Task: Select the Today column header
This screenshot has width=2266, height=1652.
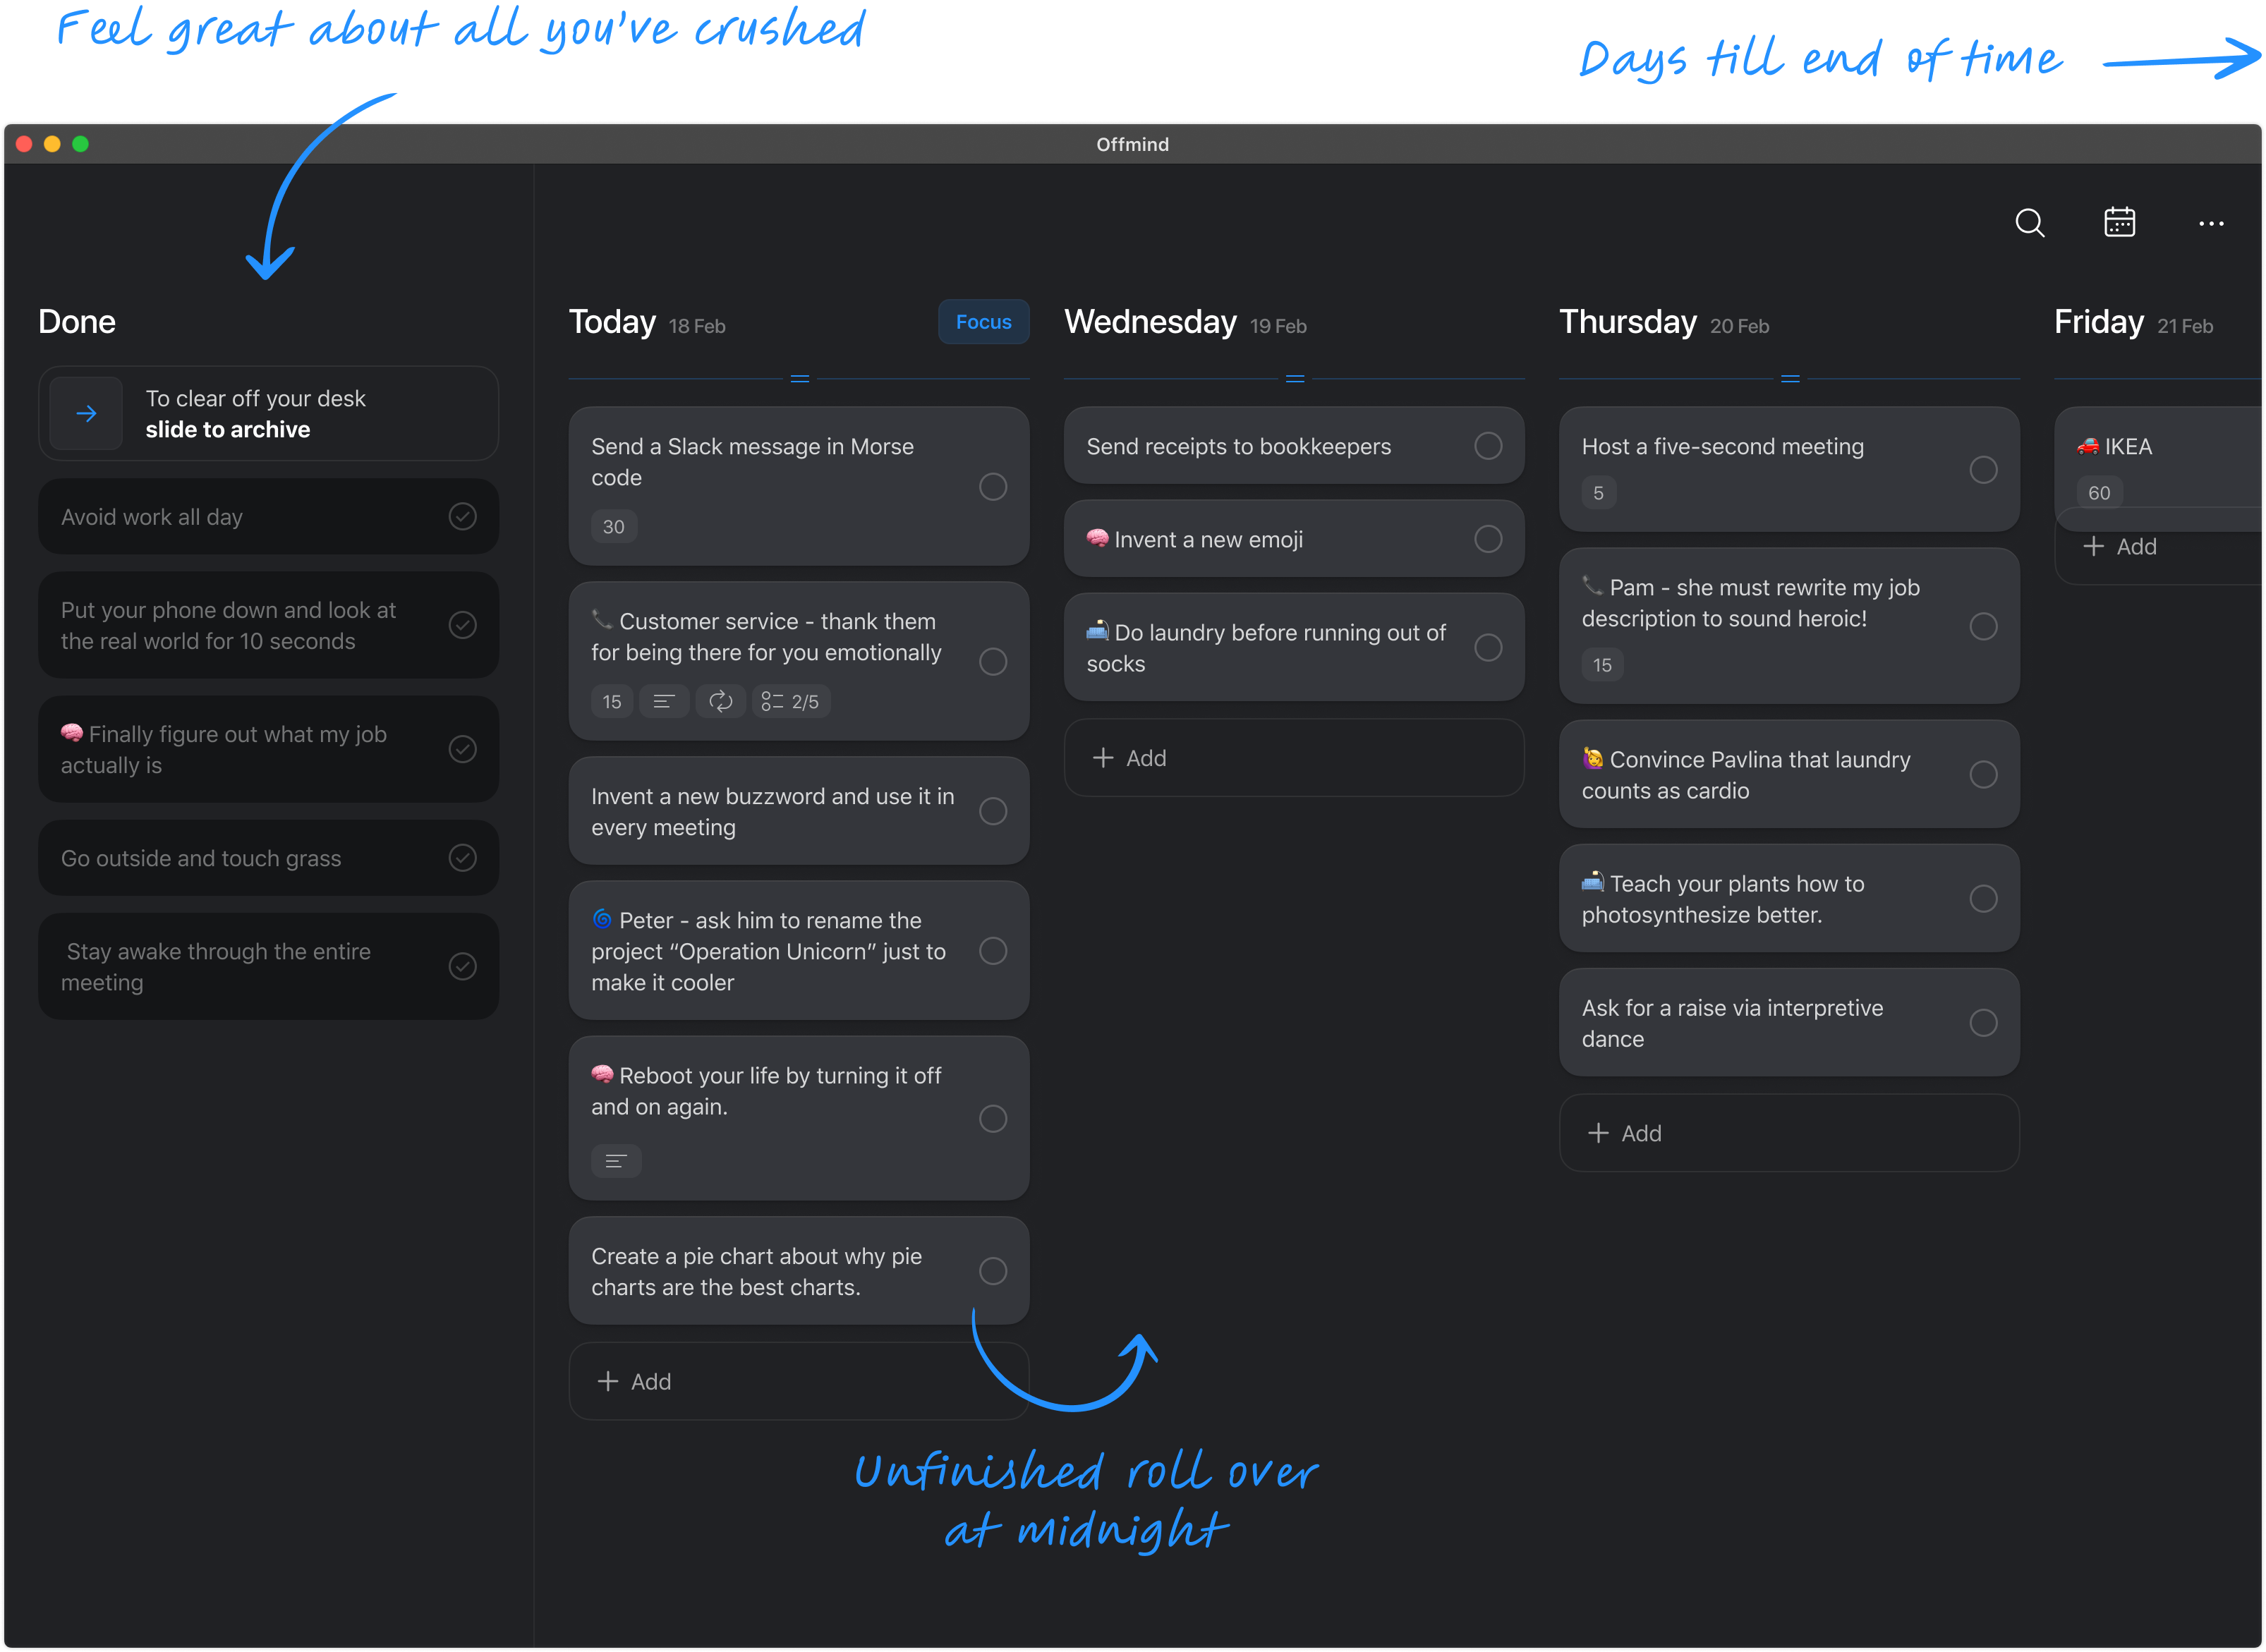Action: click(612, 322)
